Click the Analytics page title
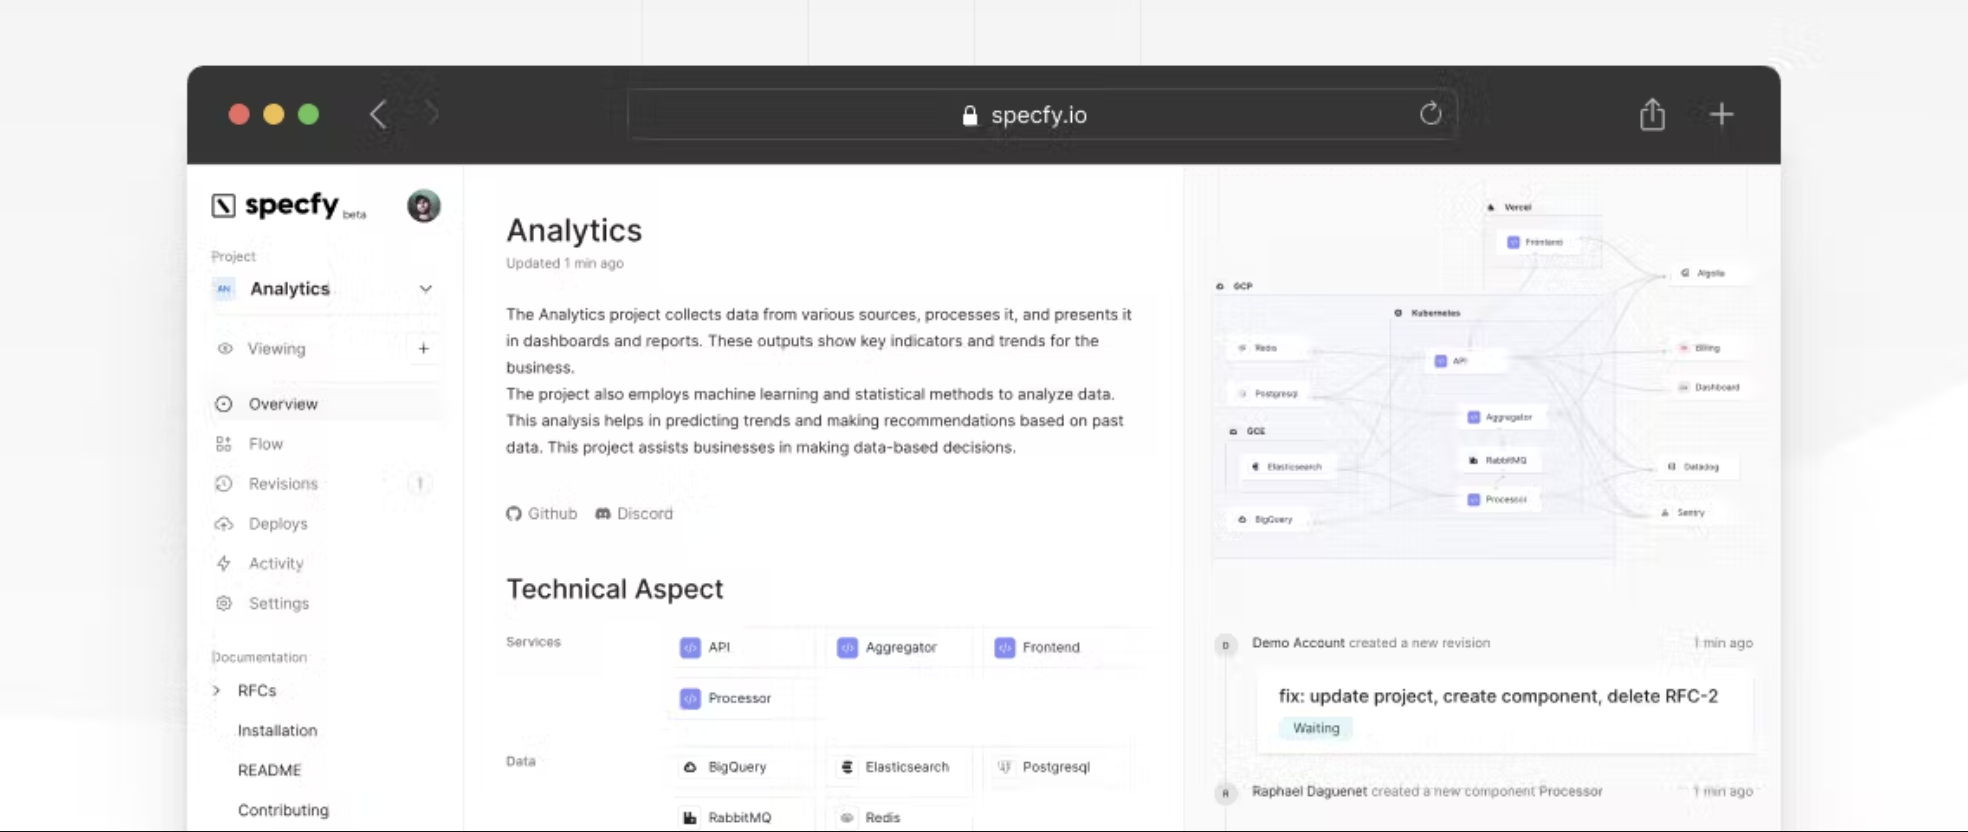This screenshot has width=1968, height=832. (574, 230)
